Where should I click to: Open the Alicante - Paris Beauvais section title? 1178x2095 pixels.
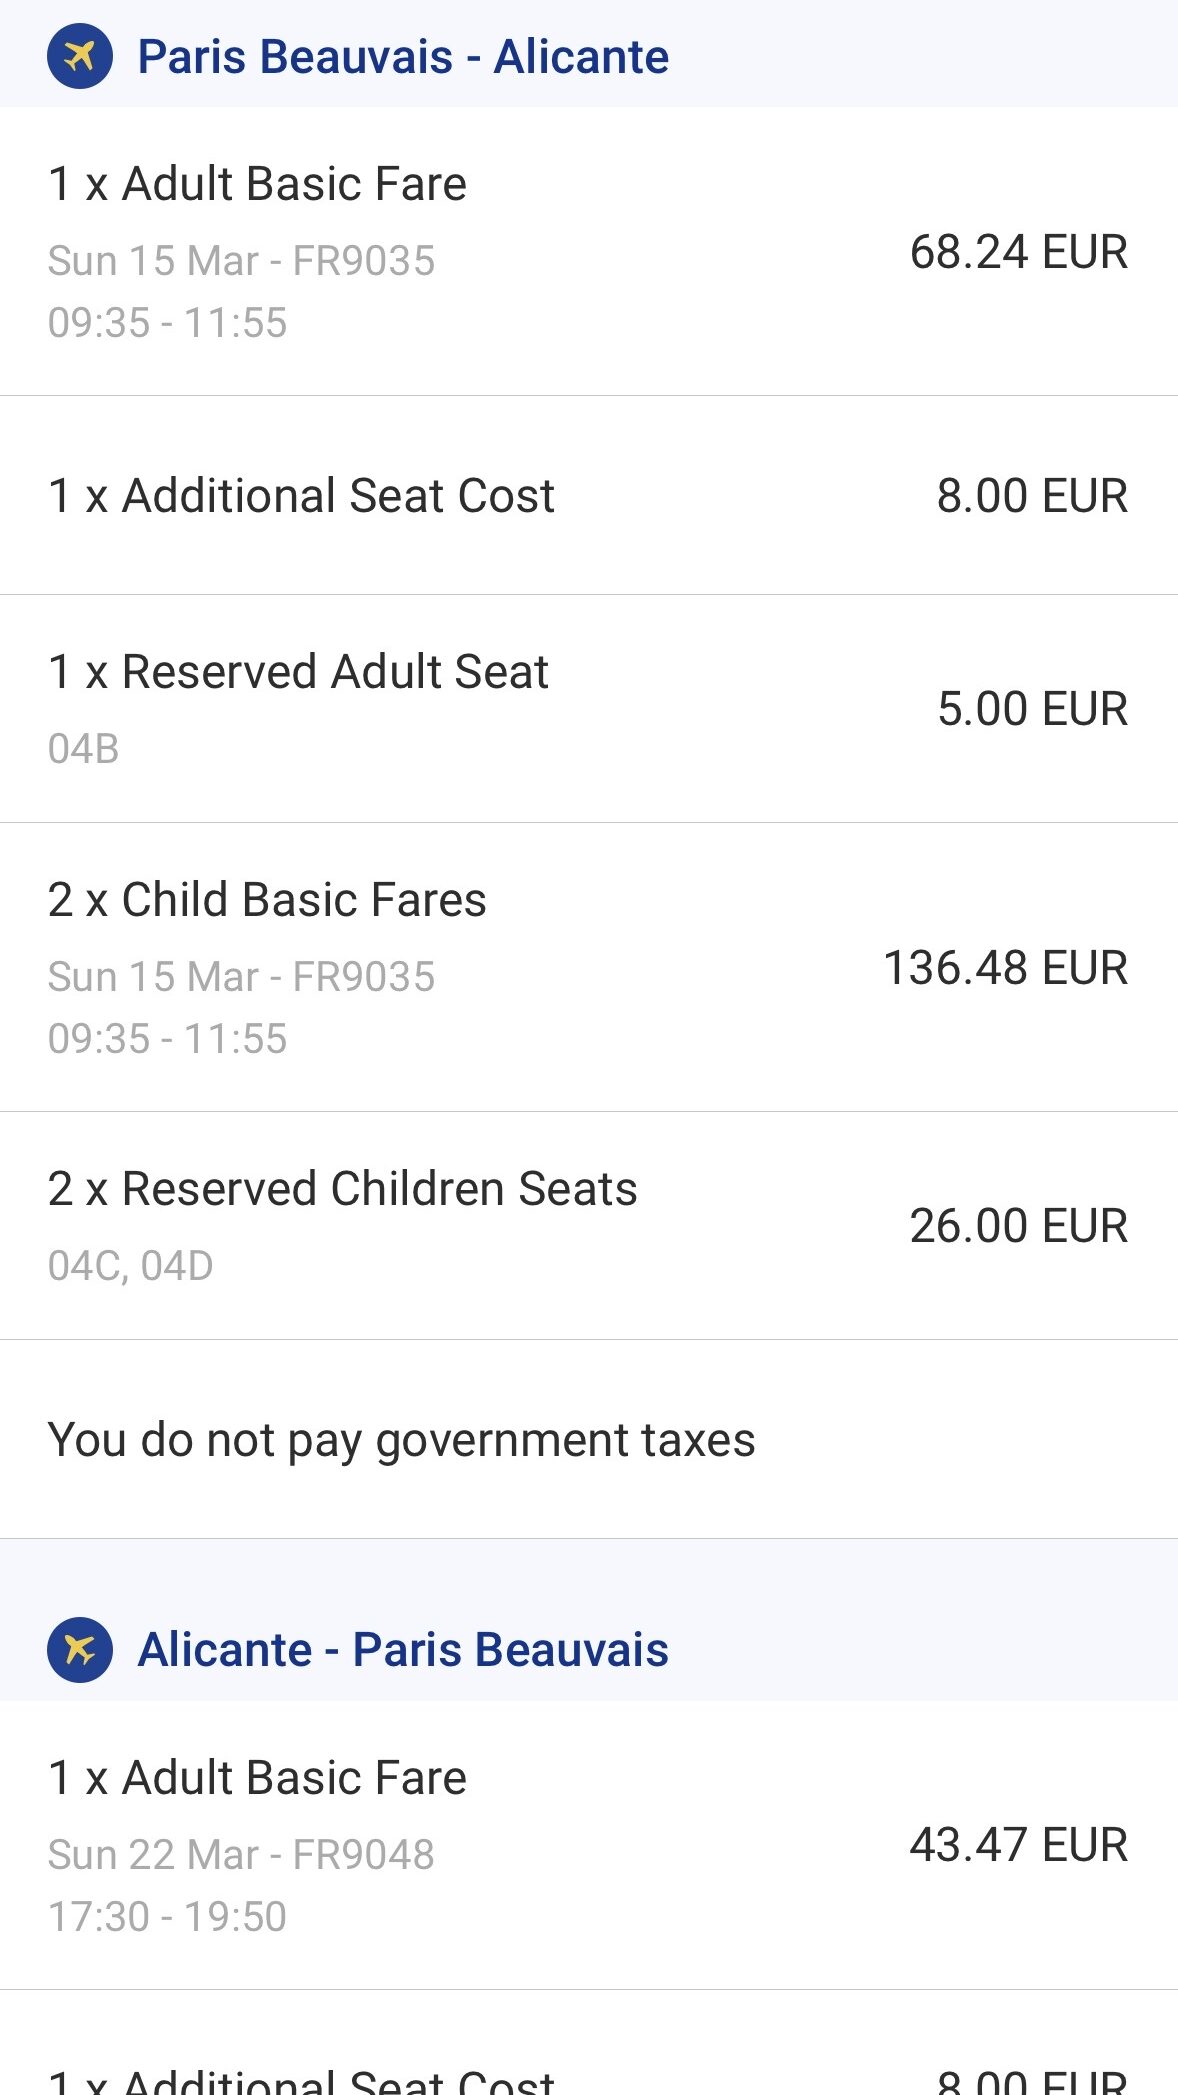coord(402,1649)
